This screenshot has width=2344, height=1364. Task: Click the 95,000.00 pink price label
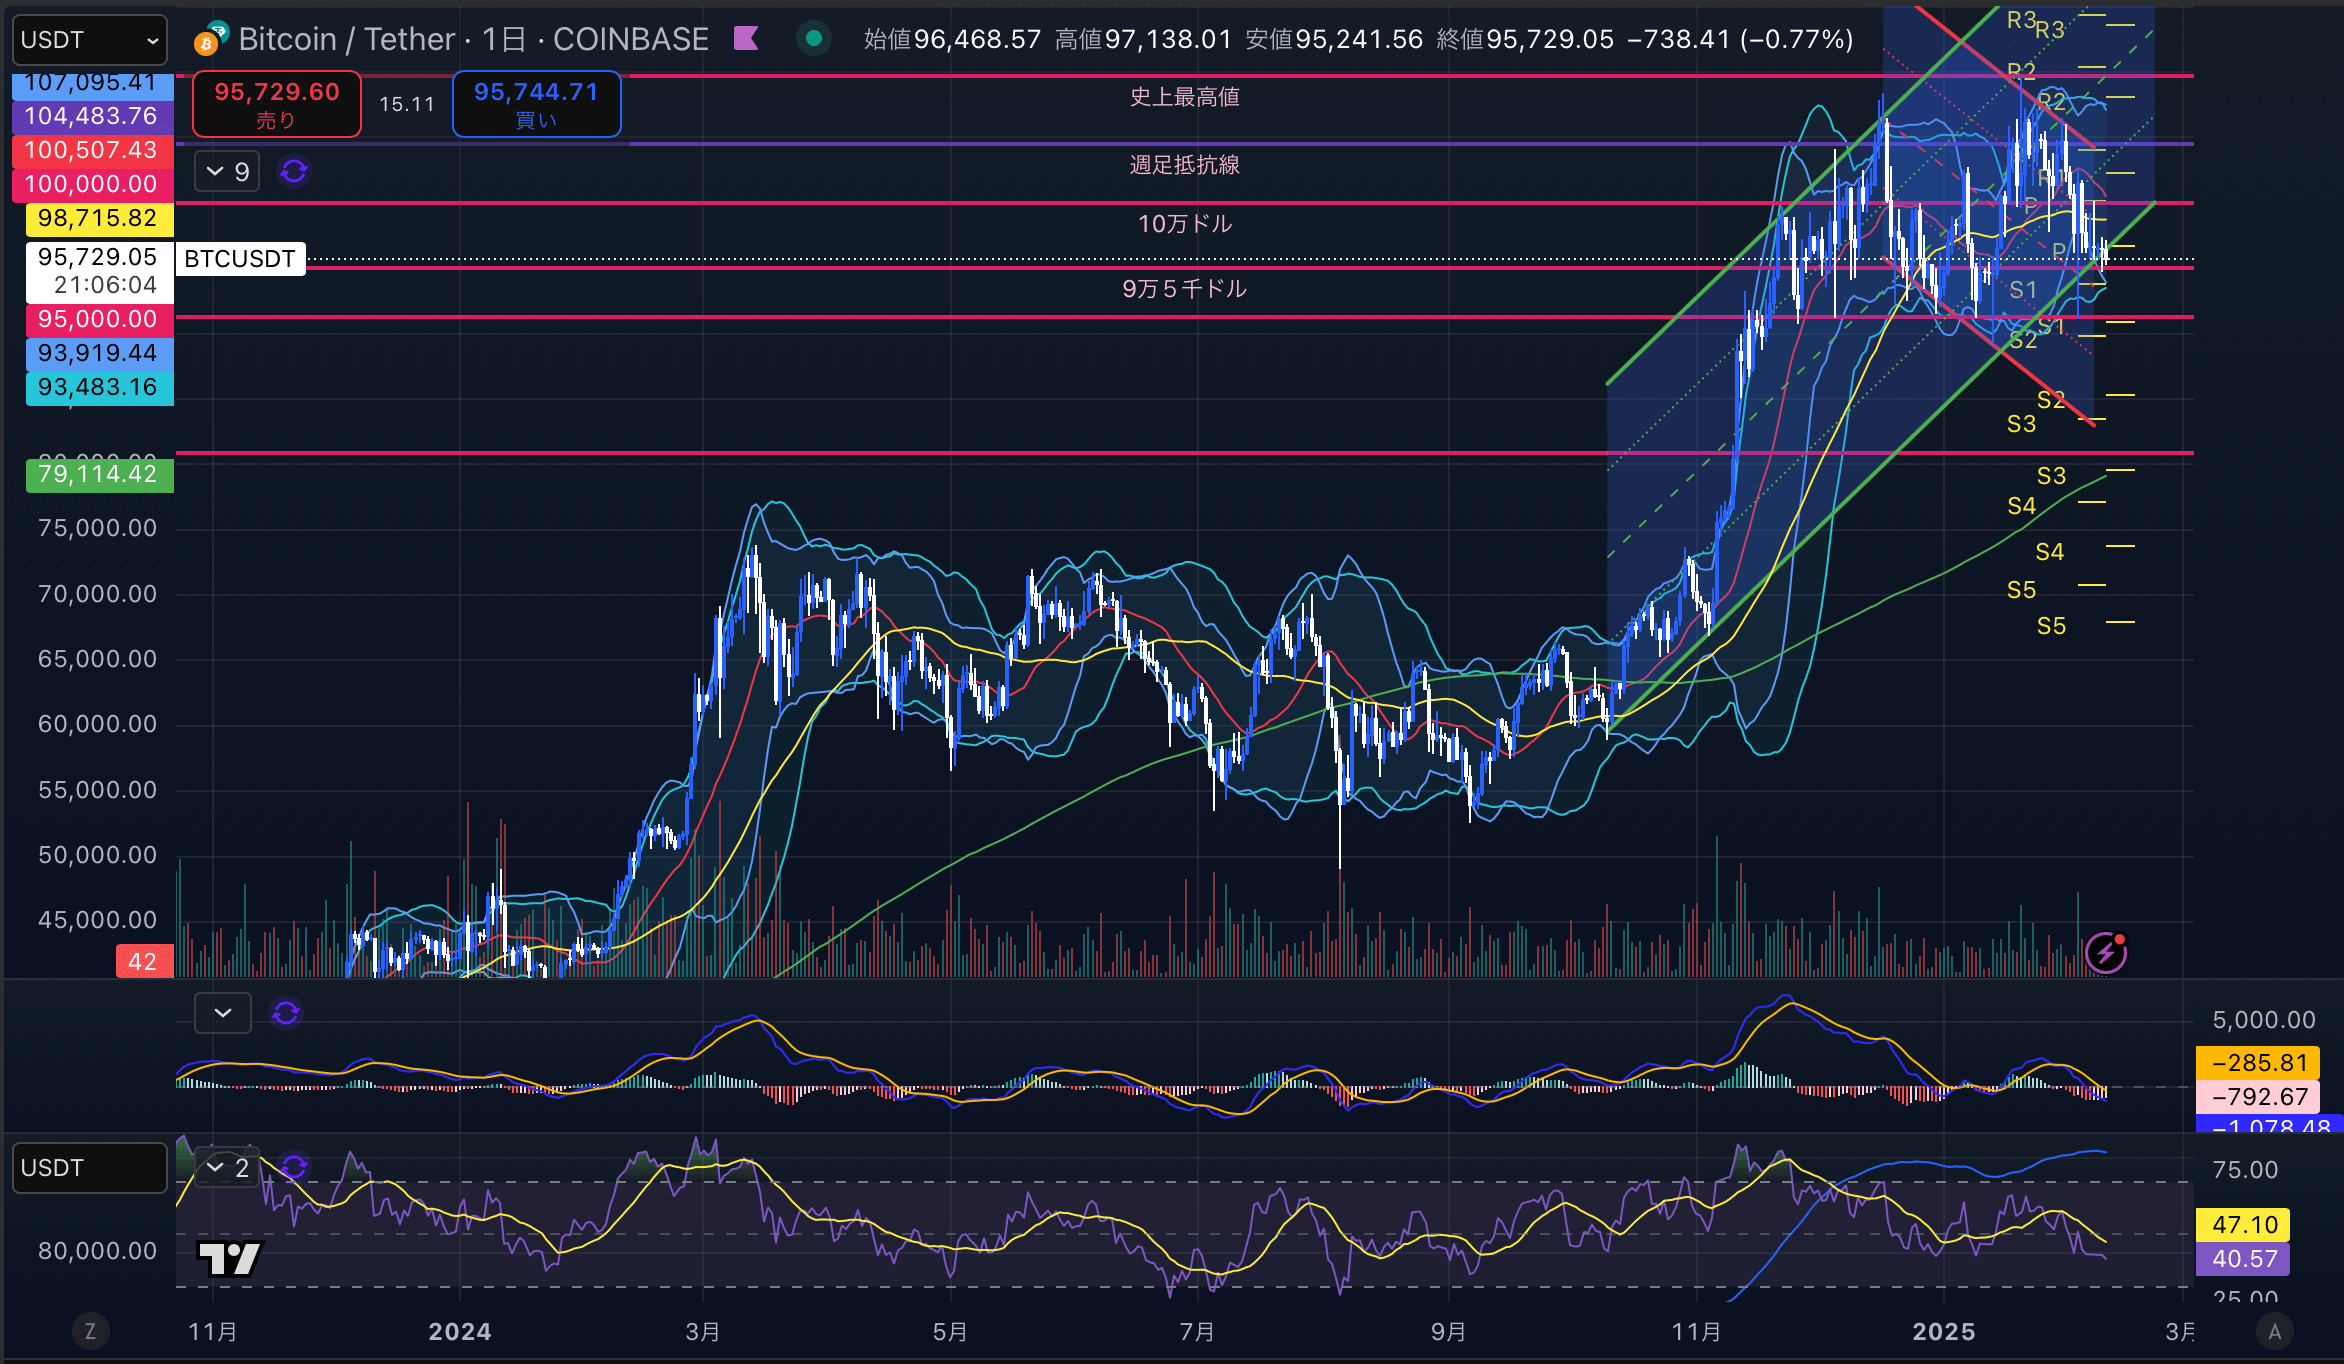(x=99, y=319)
